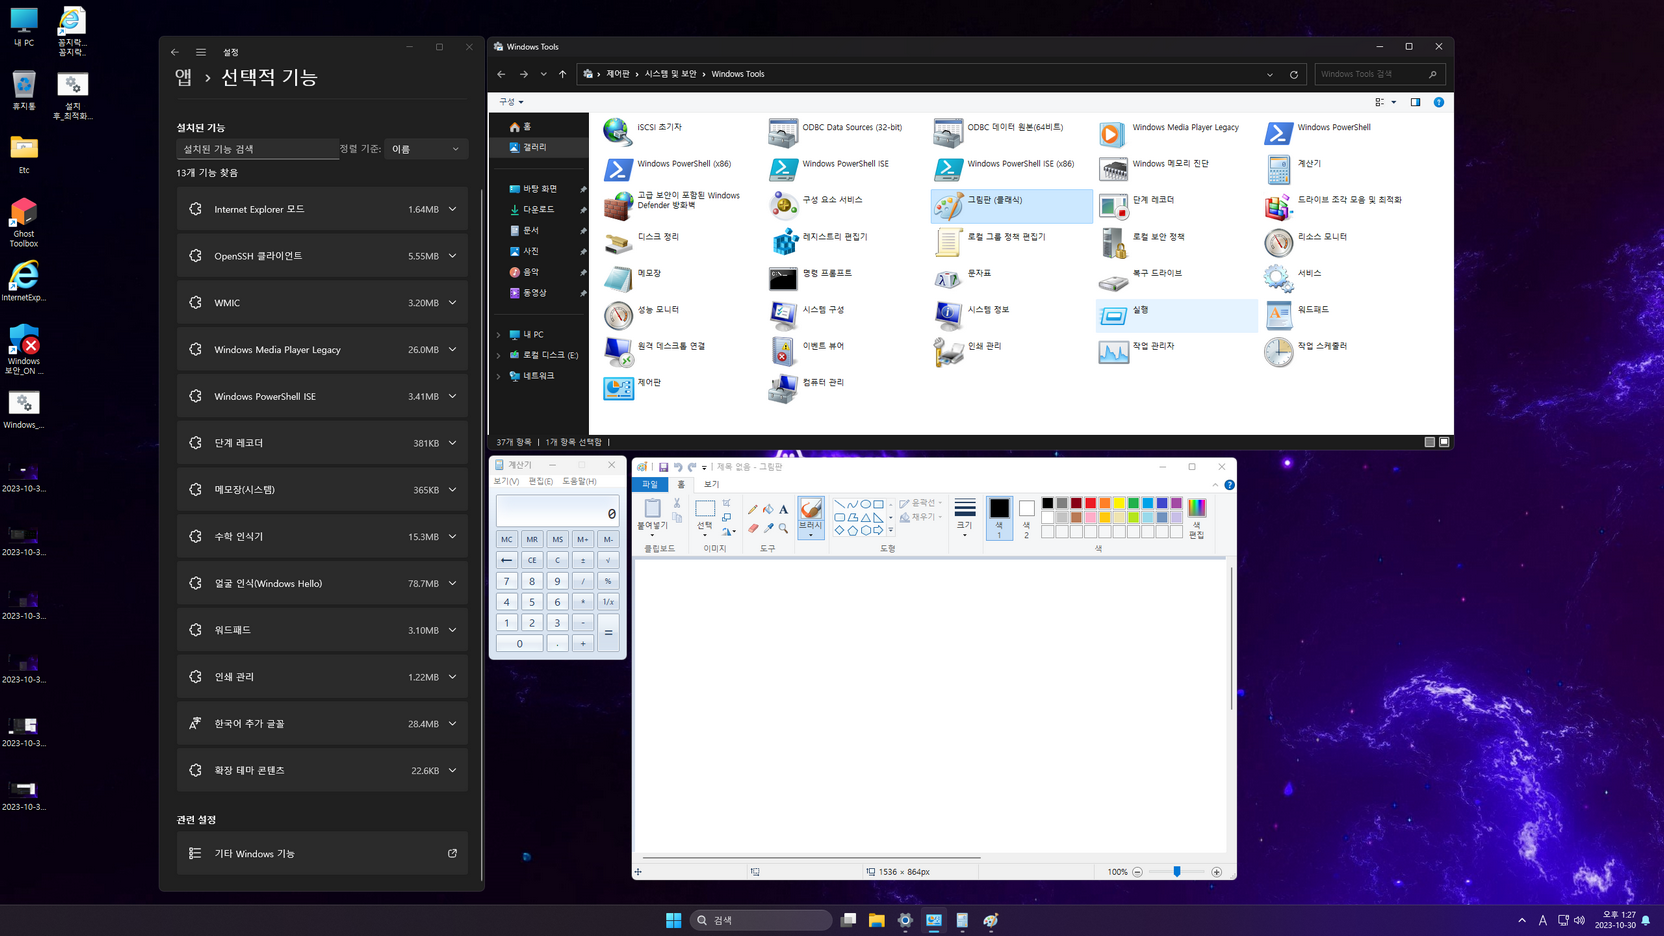
Task: Open Edit colors rainbow button in Paint
Action: 1197,518
